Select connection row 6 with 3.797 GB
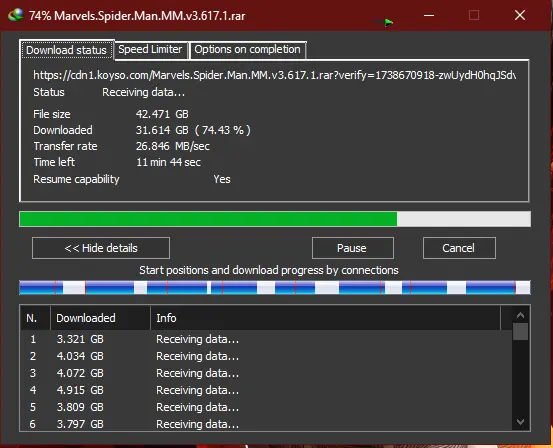This screenshot has width=553, height=448. (266, 424)
